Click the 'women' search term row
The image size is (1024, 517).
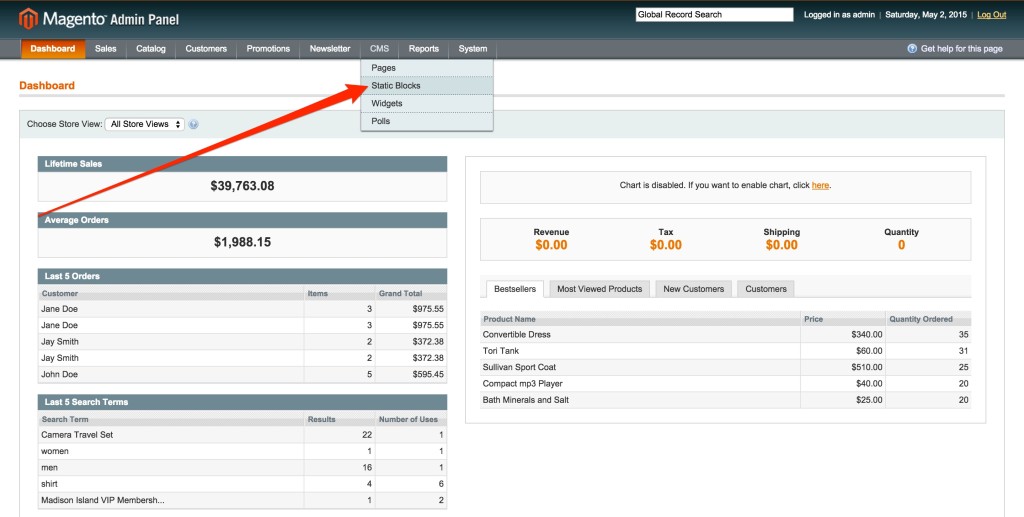[242, 451]
